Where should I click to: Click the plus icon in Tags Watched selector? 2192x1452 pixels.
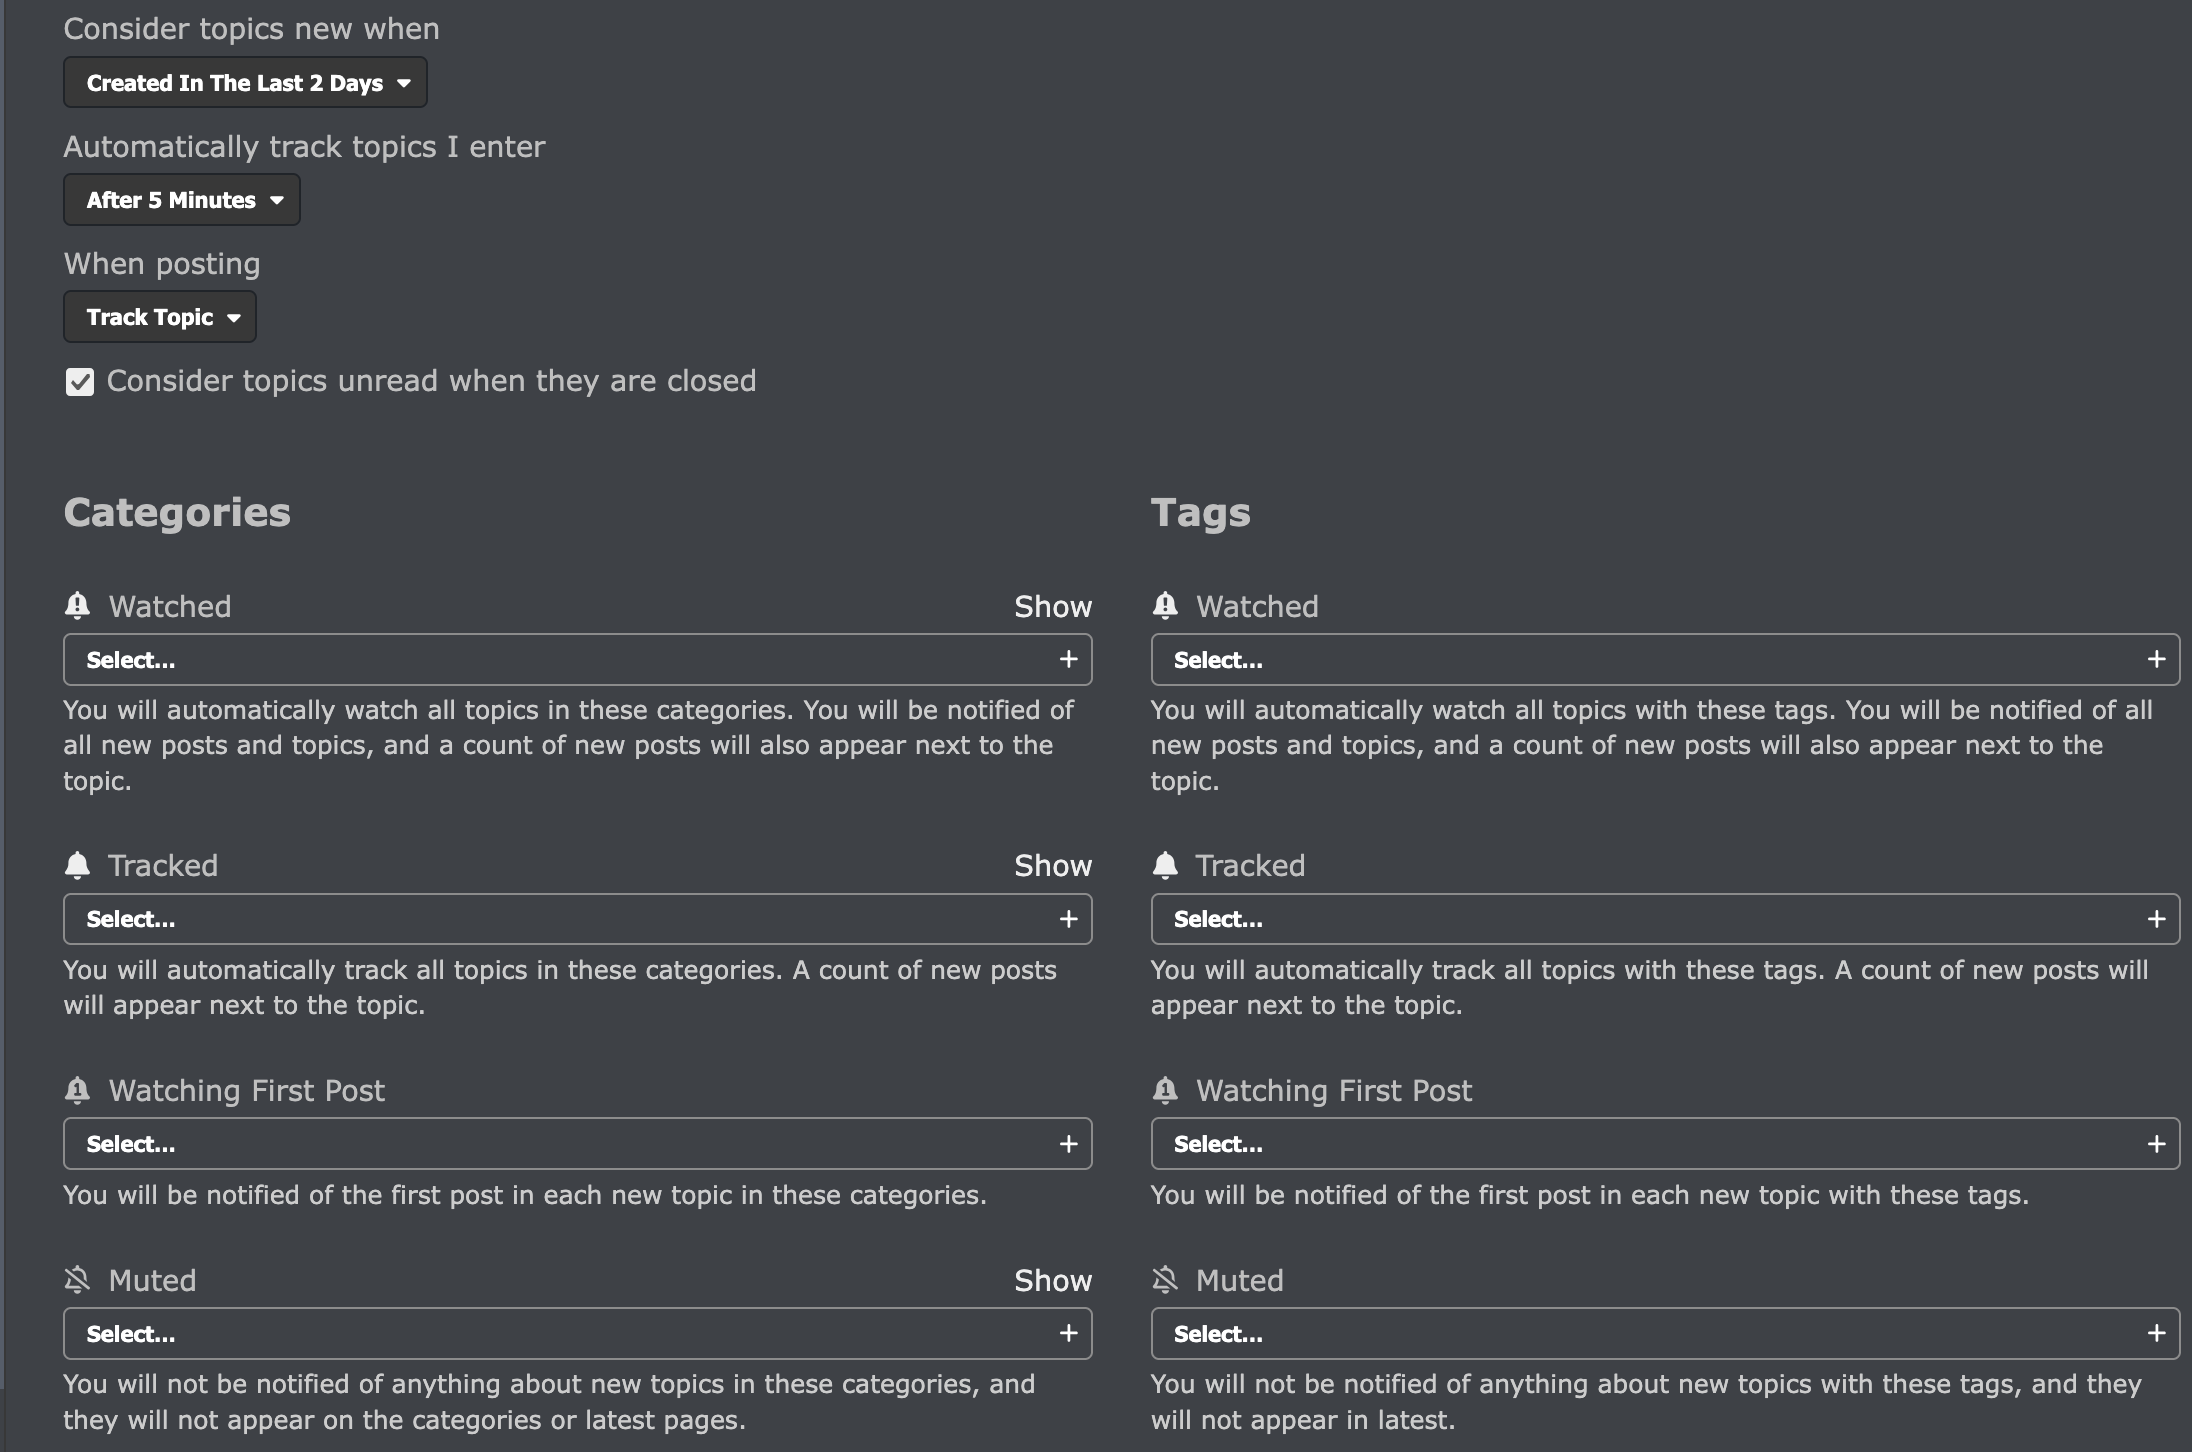pyautogui.click(x=2156, y=660)
